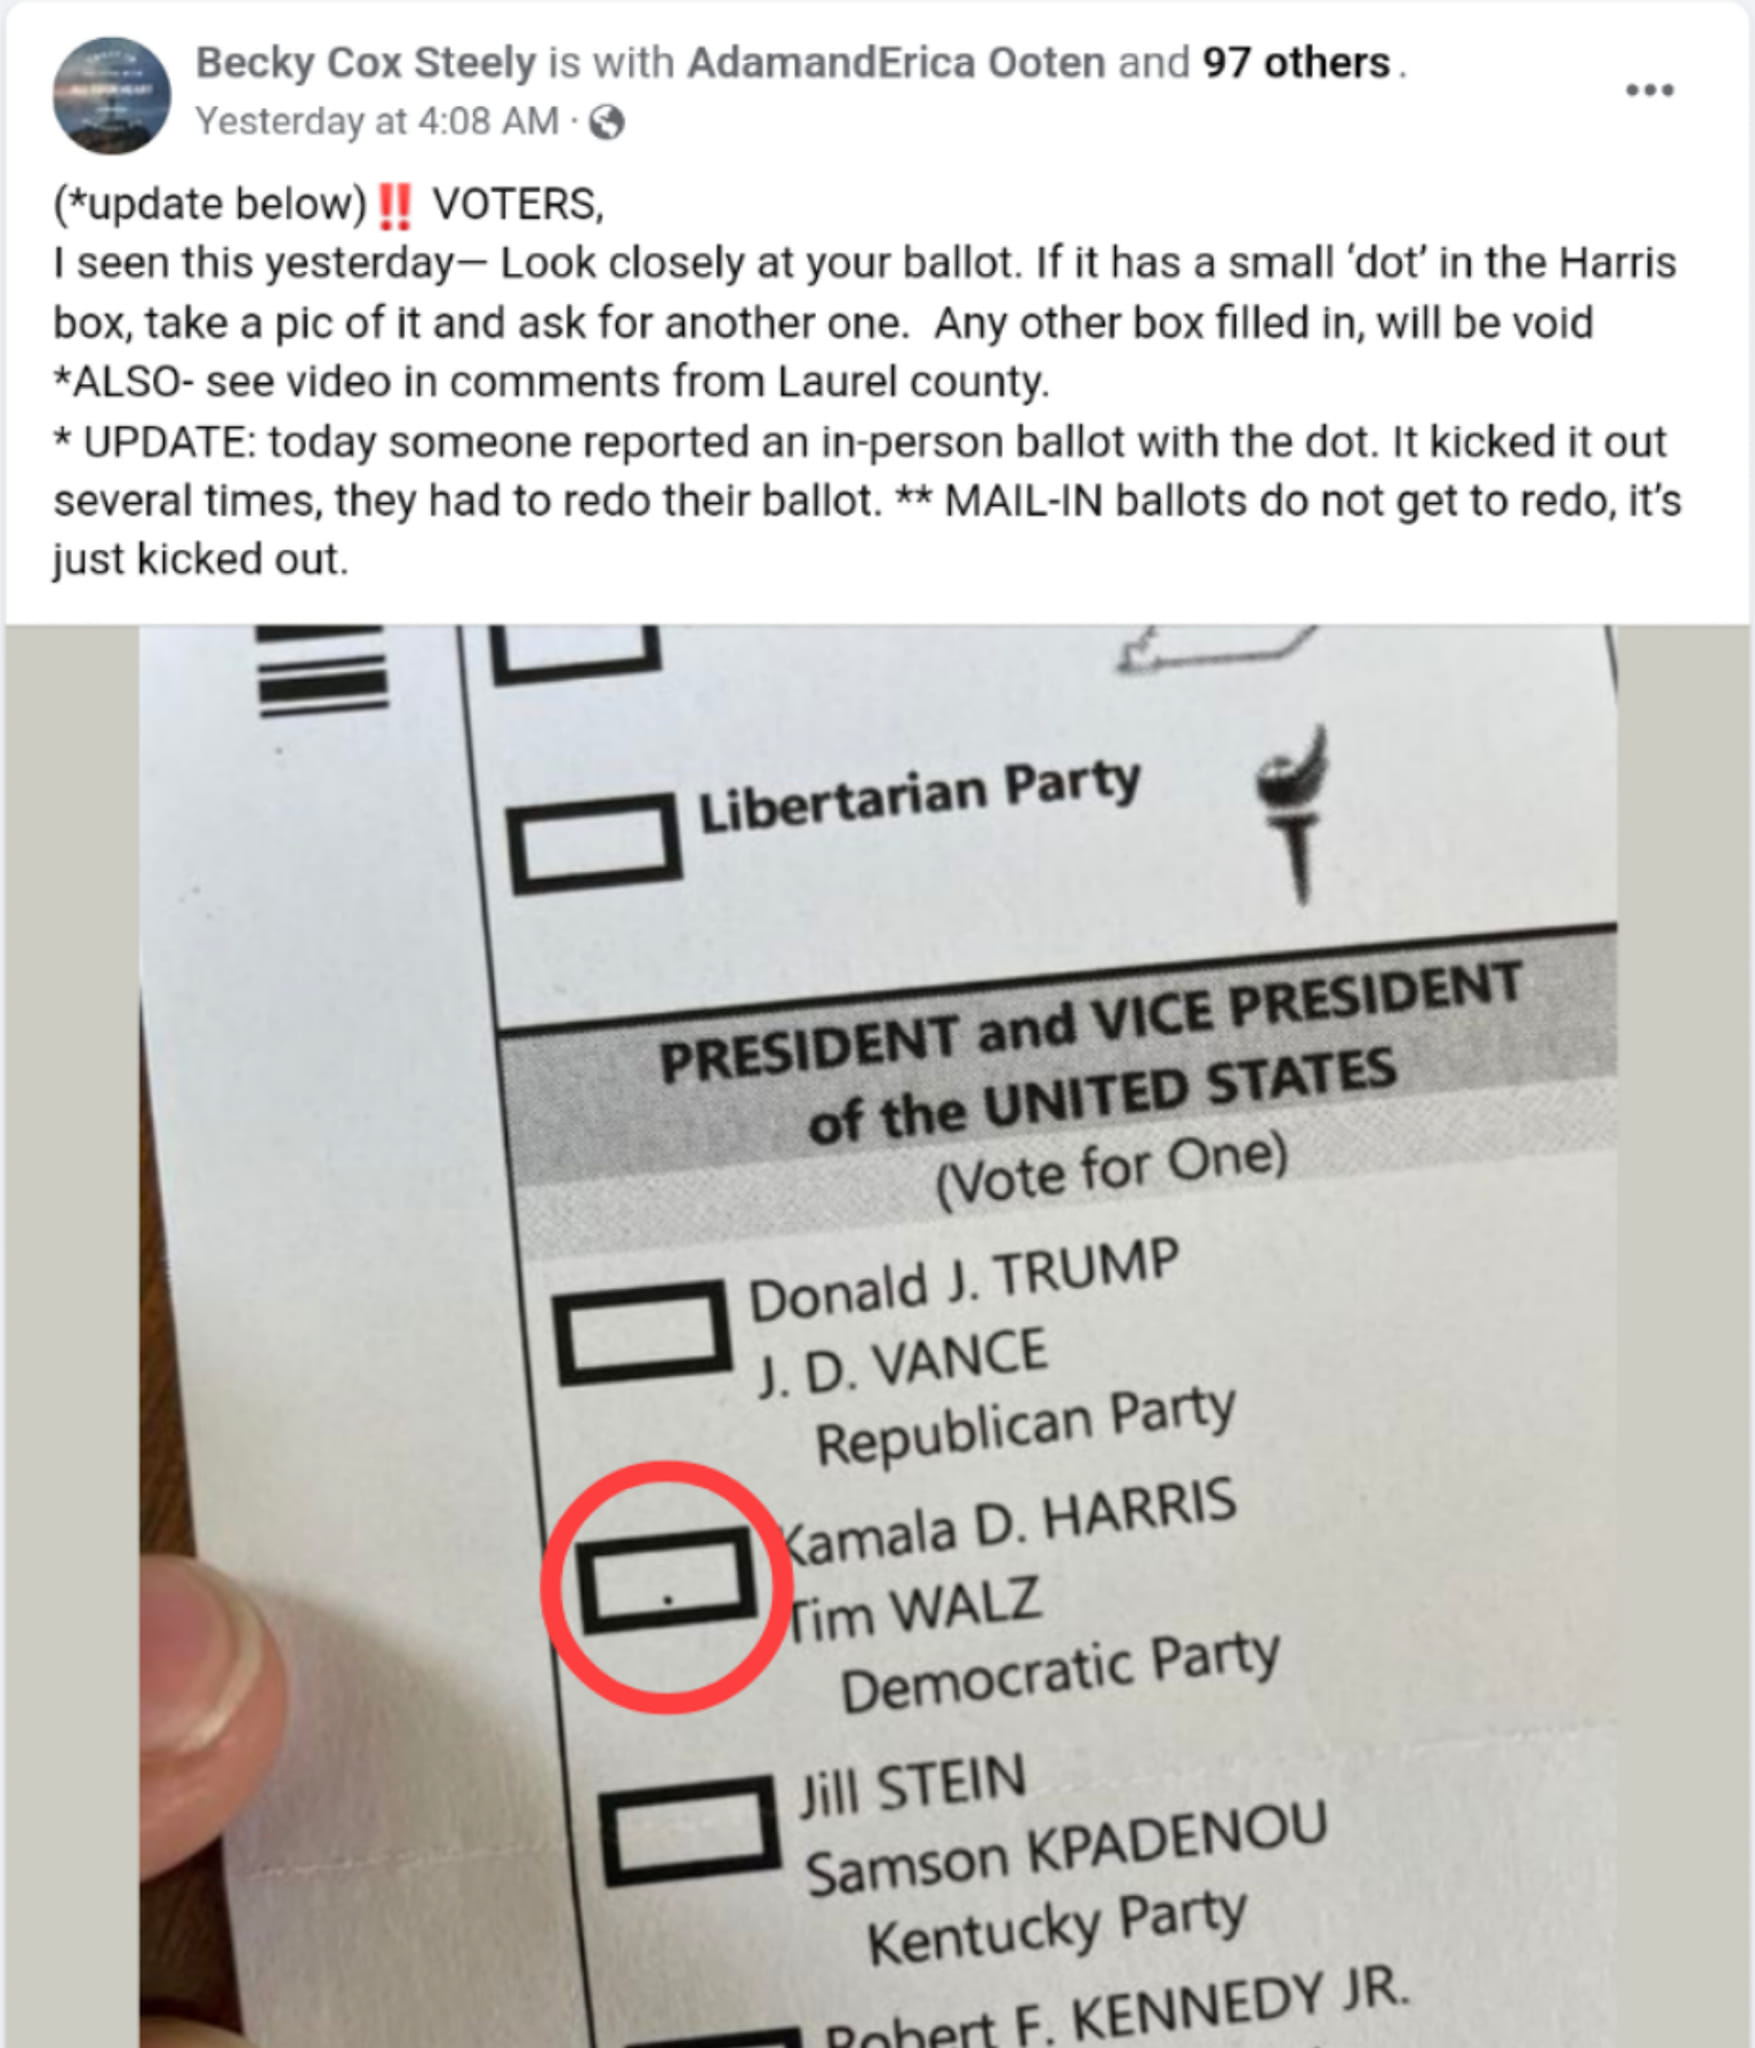Check the Donald J. Trump ballot box
The width and height of the screenshot is (1755, 2048).
point(643,1333)
